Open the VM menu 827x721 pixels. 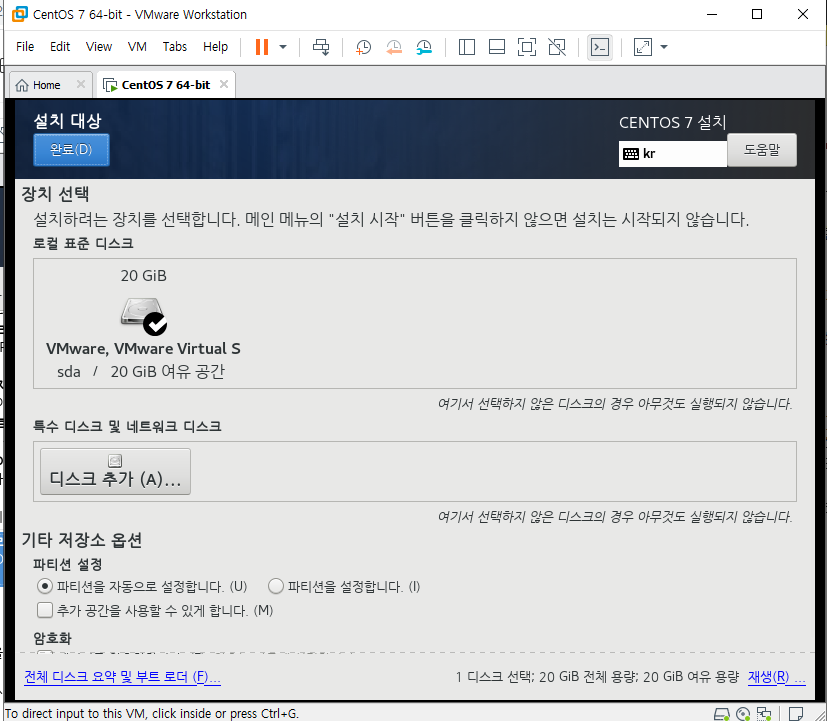tap(137, 46)
